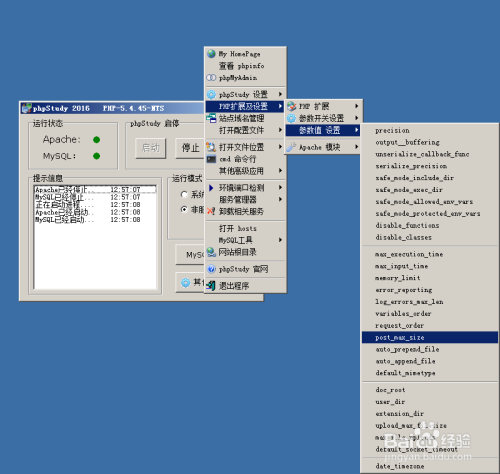Choose disable_classes parameter entry
500x474 pixels.
(430, 237)
